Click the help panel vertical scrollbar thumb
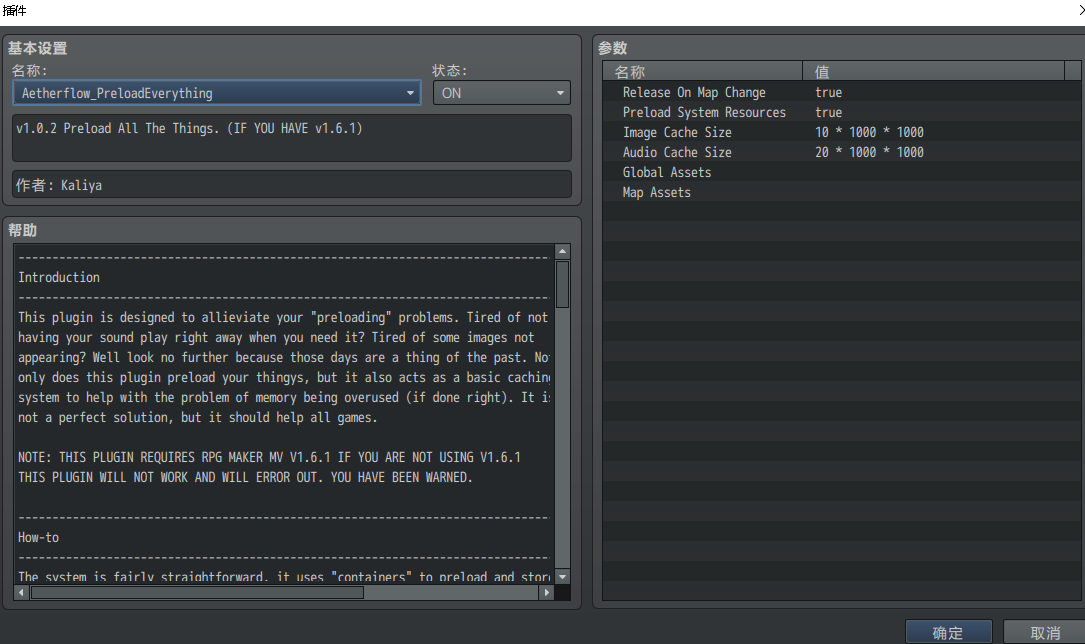1085x644 pixels. pyautogui.click(x=563, y=284)
